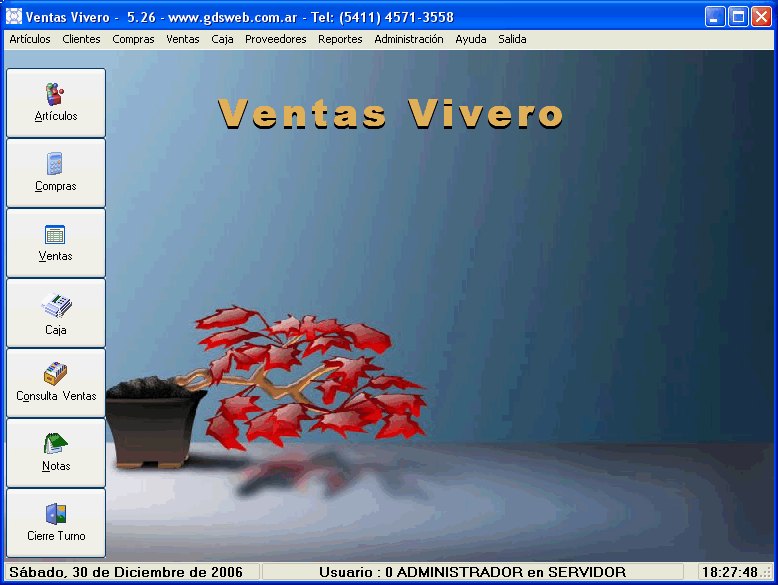This screenshot has height=585, width=778.
Task: Open the Caja cash register button
Action: pyautogui.click(x=56, y=313)
